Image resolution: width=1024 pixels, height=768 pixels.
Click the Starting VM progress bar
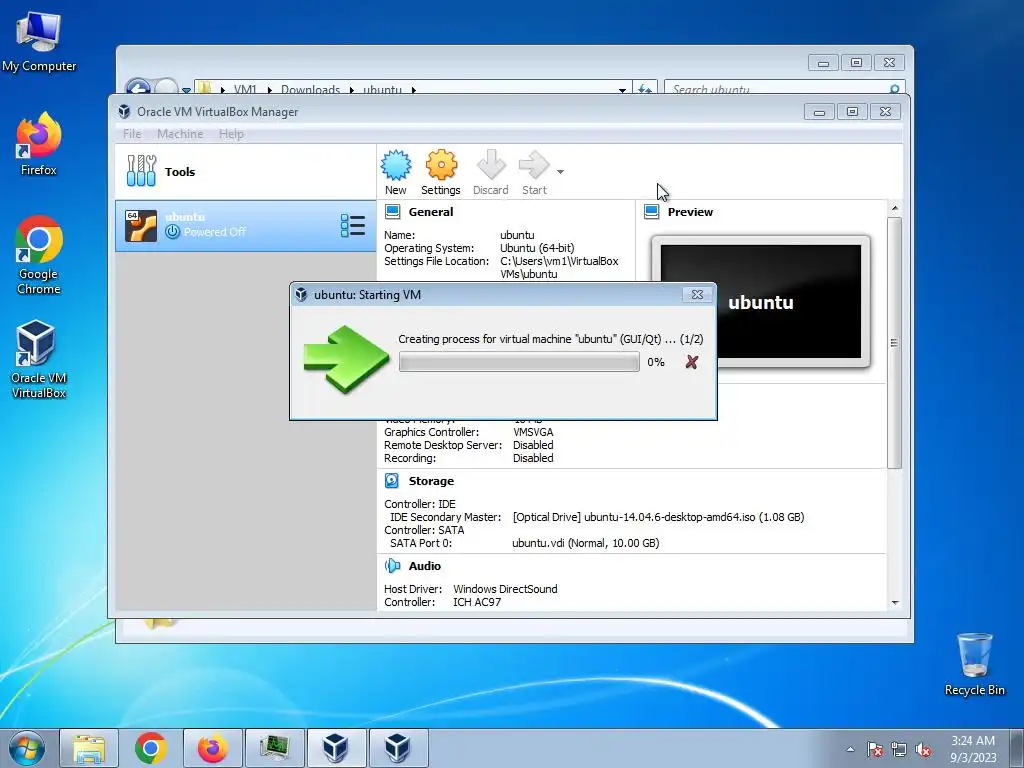(519, 362)
